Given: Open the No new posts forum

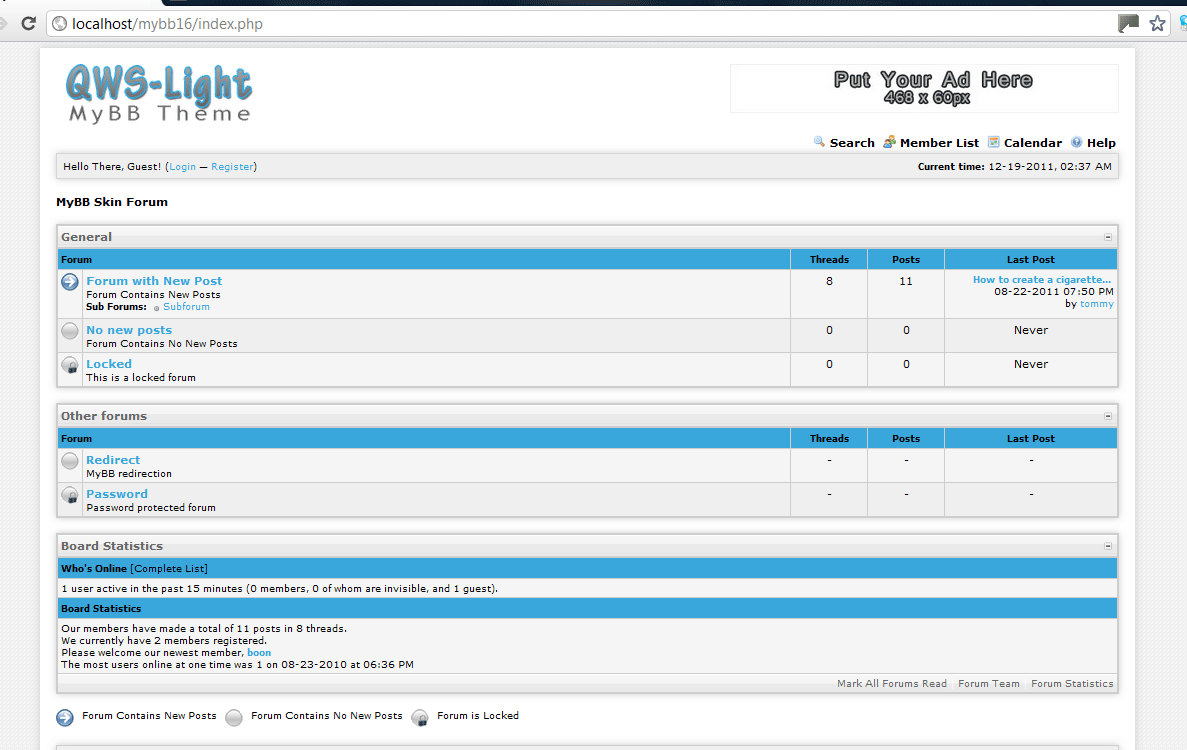Looking at the screenshot, I should [x=129, y=330].
